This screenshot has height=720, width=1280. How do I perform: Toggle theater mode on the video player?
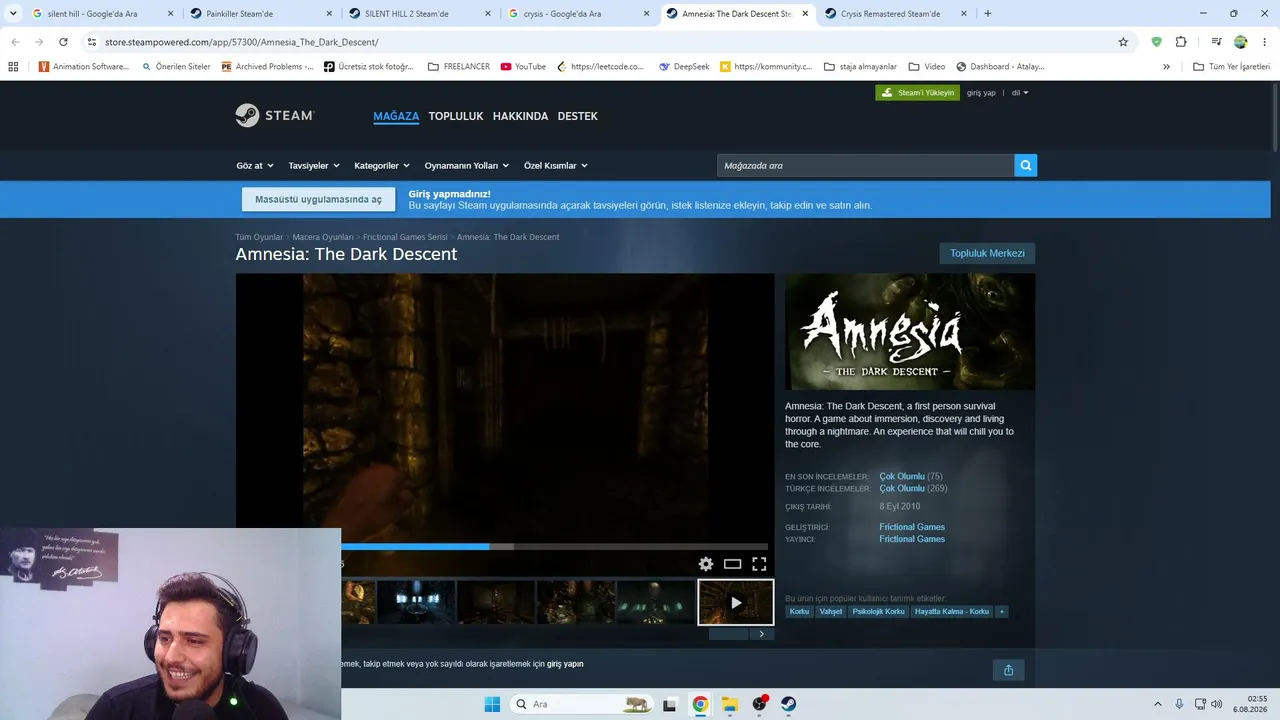[x=732, y=564]
